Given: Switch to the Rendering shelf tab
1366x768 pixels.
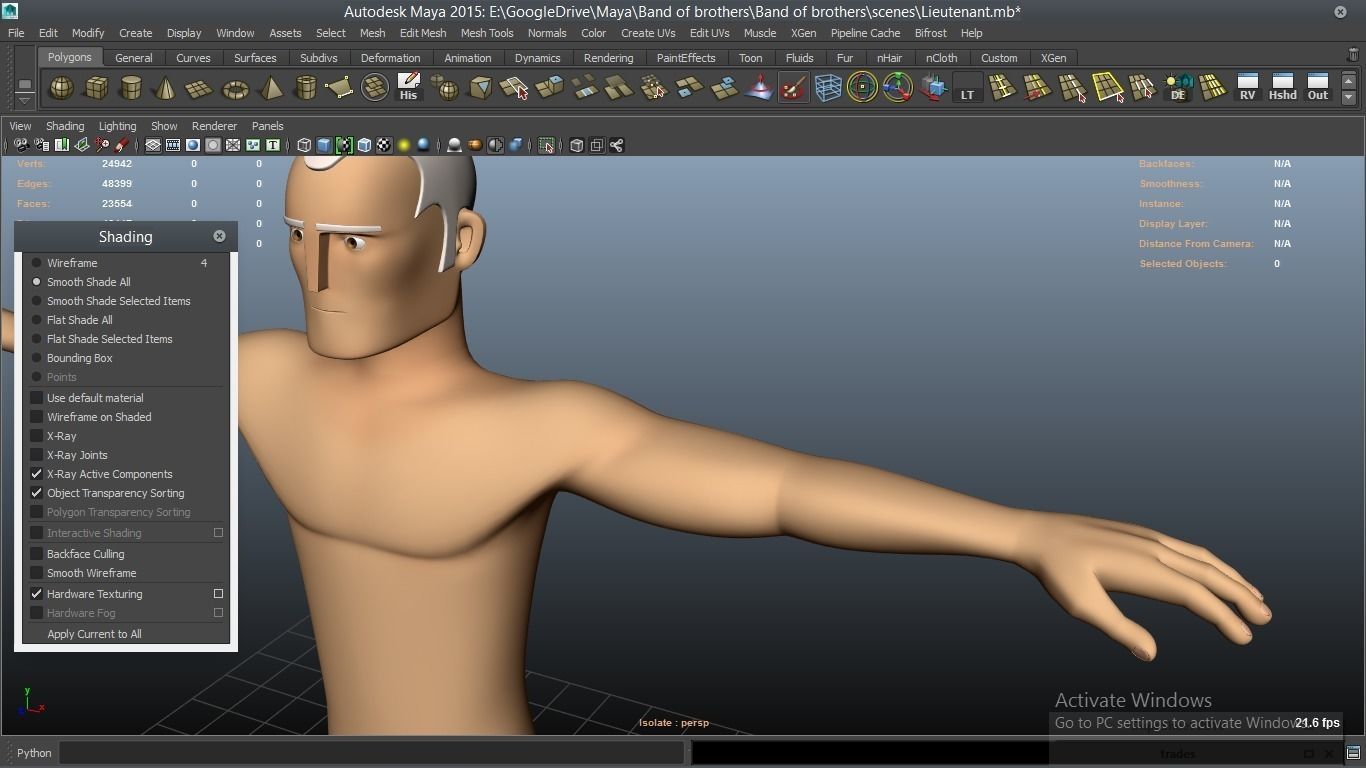Looking at the screenshot, I should (608, 58).
